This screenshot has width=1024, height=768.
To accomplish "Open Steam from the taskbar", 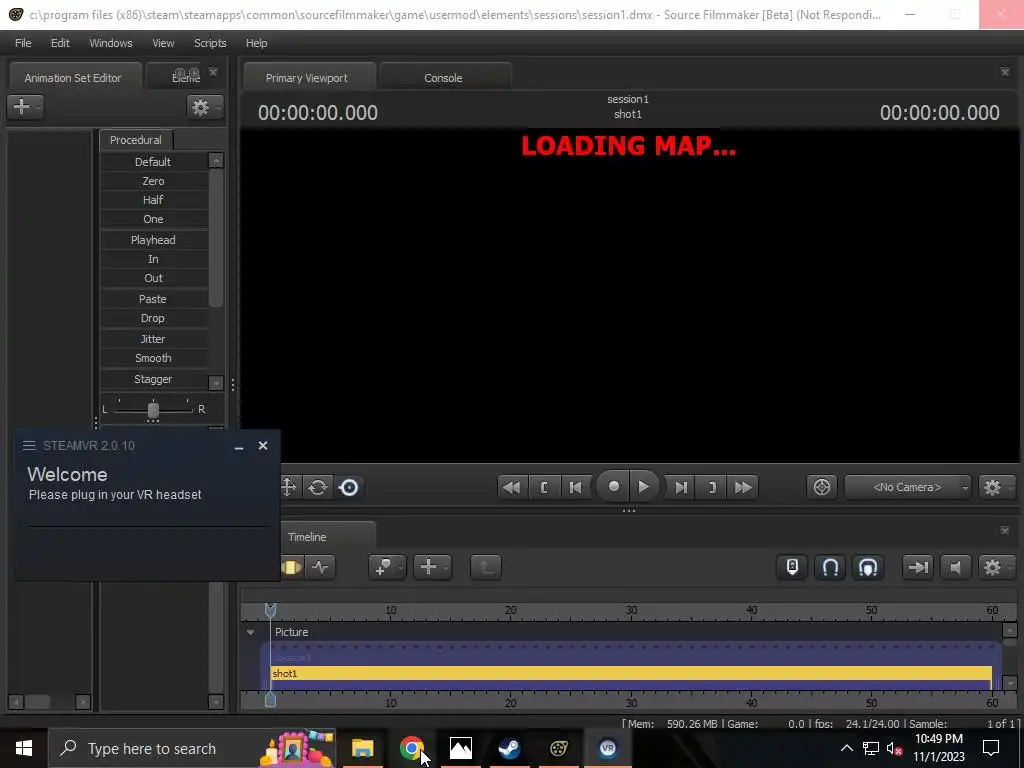I will coord(509,748).
